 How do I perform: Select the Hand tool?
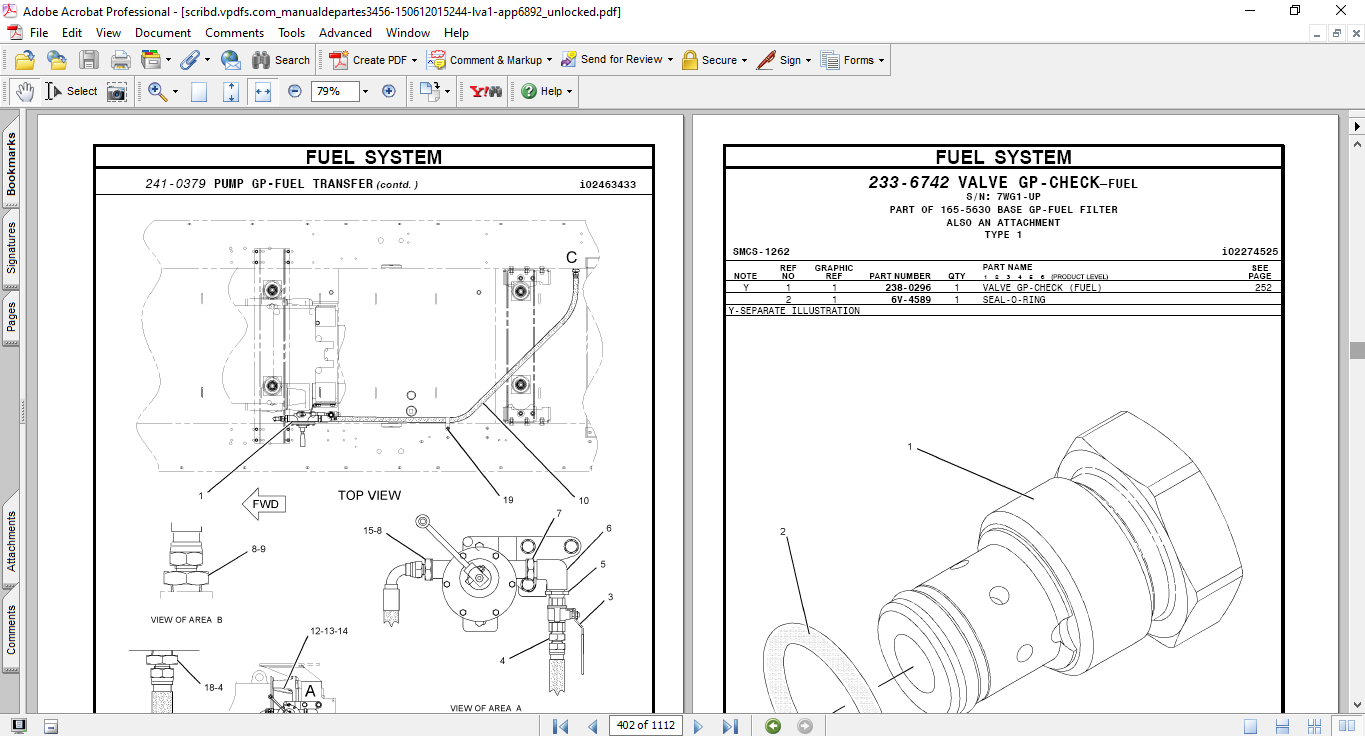(x=24, y=91)
